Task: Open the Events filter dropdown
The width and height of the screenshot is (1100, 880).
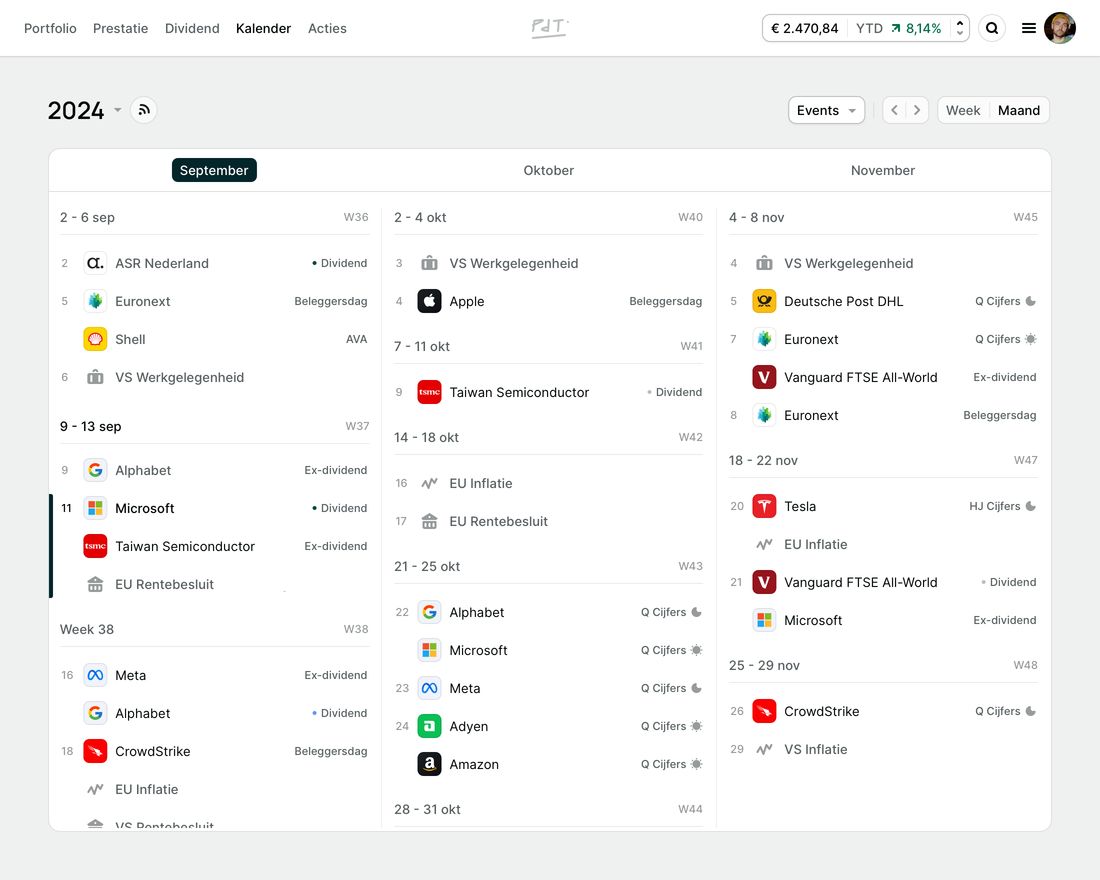Action: (826, 110)
